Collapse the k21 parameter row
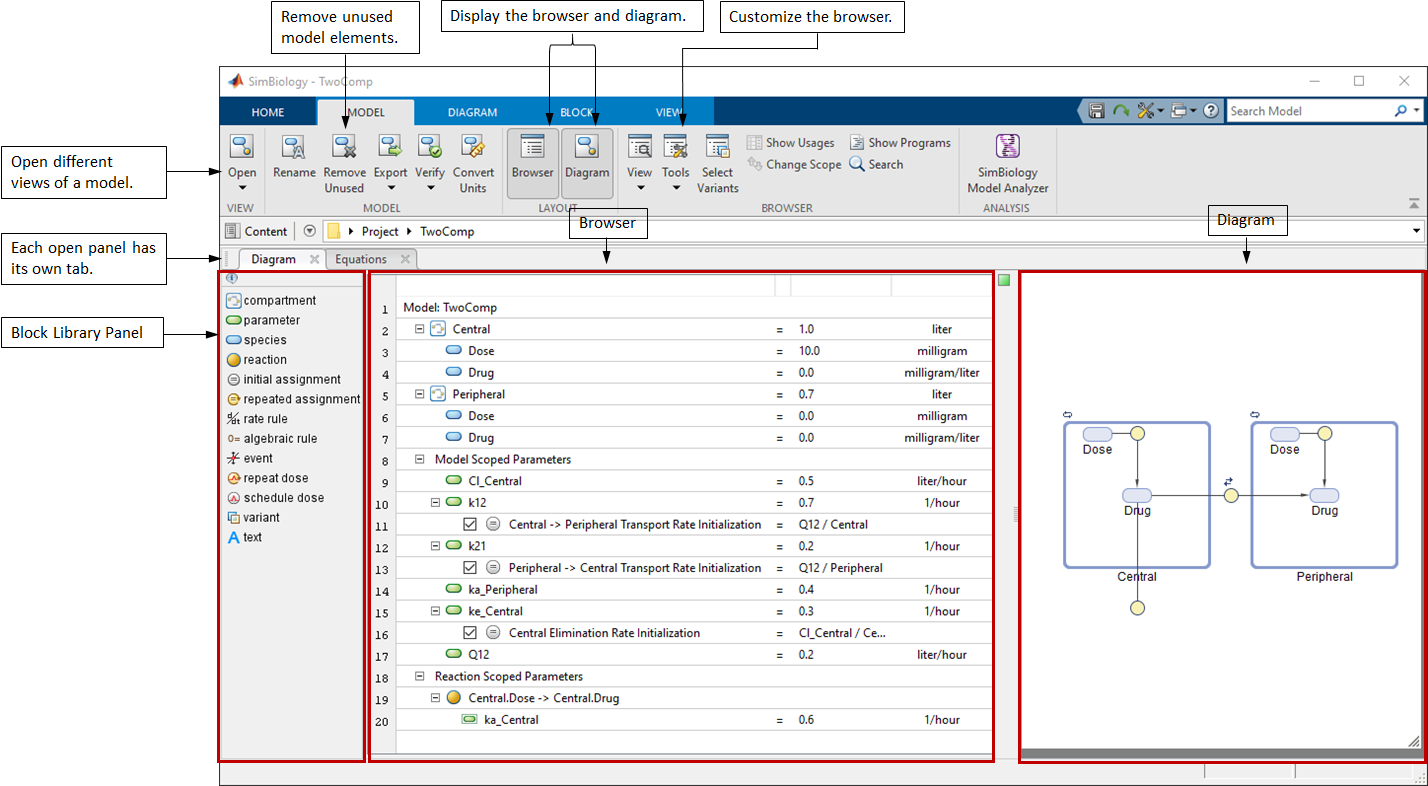The height and width of the screenshot is (786, 1428). pyautogui.click(x=436, y=546)
